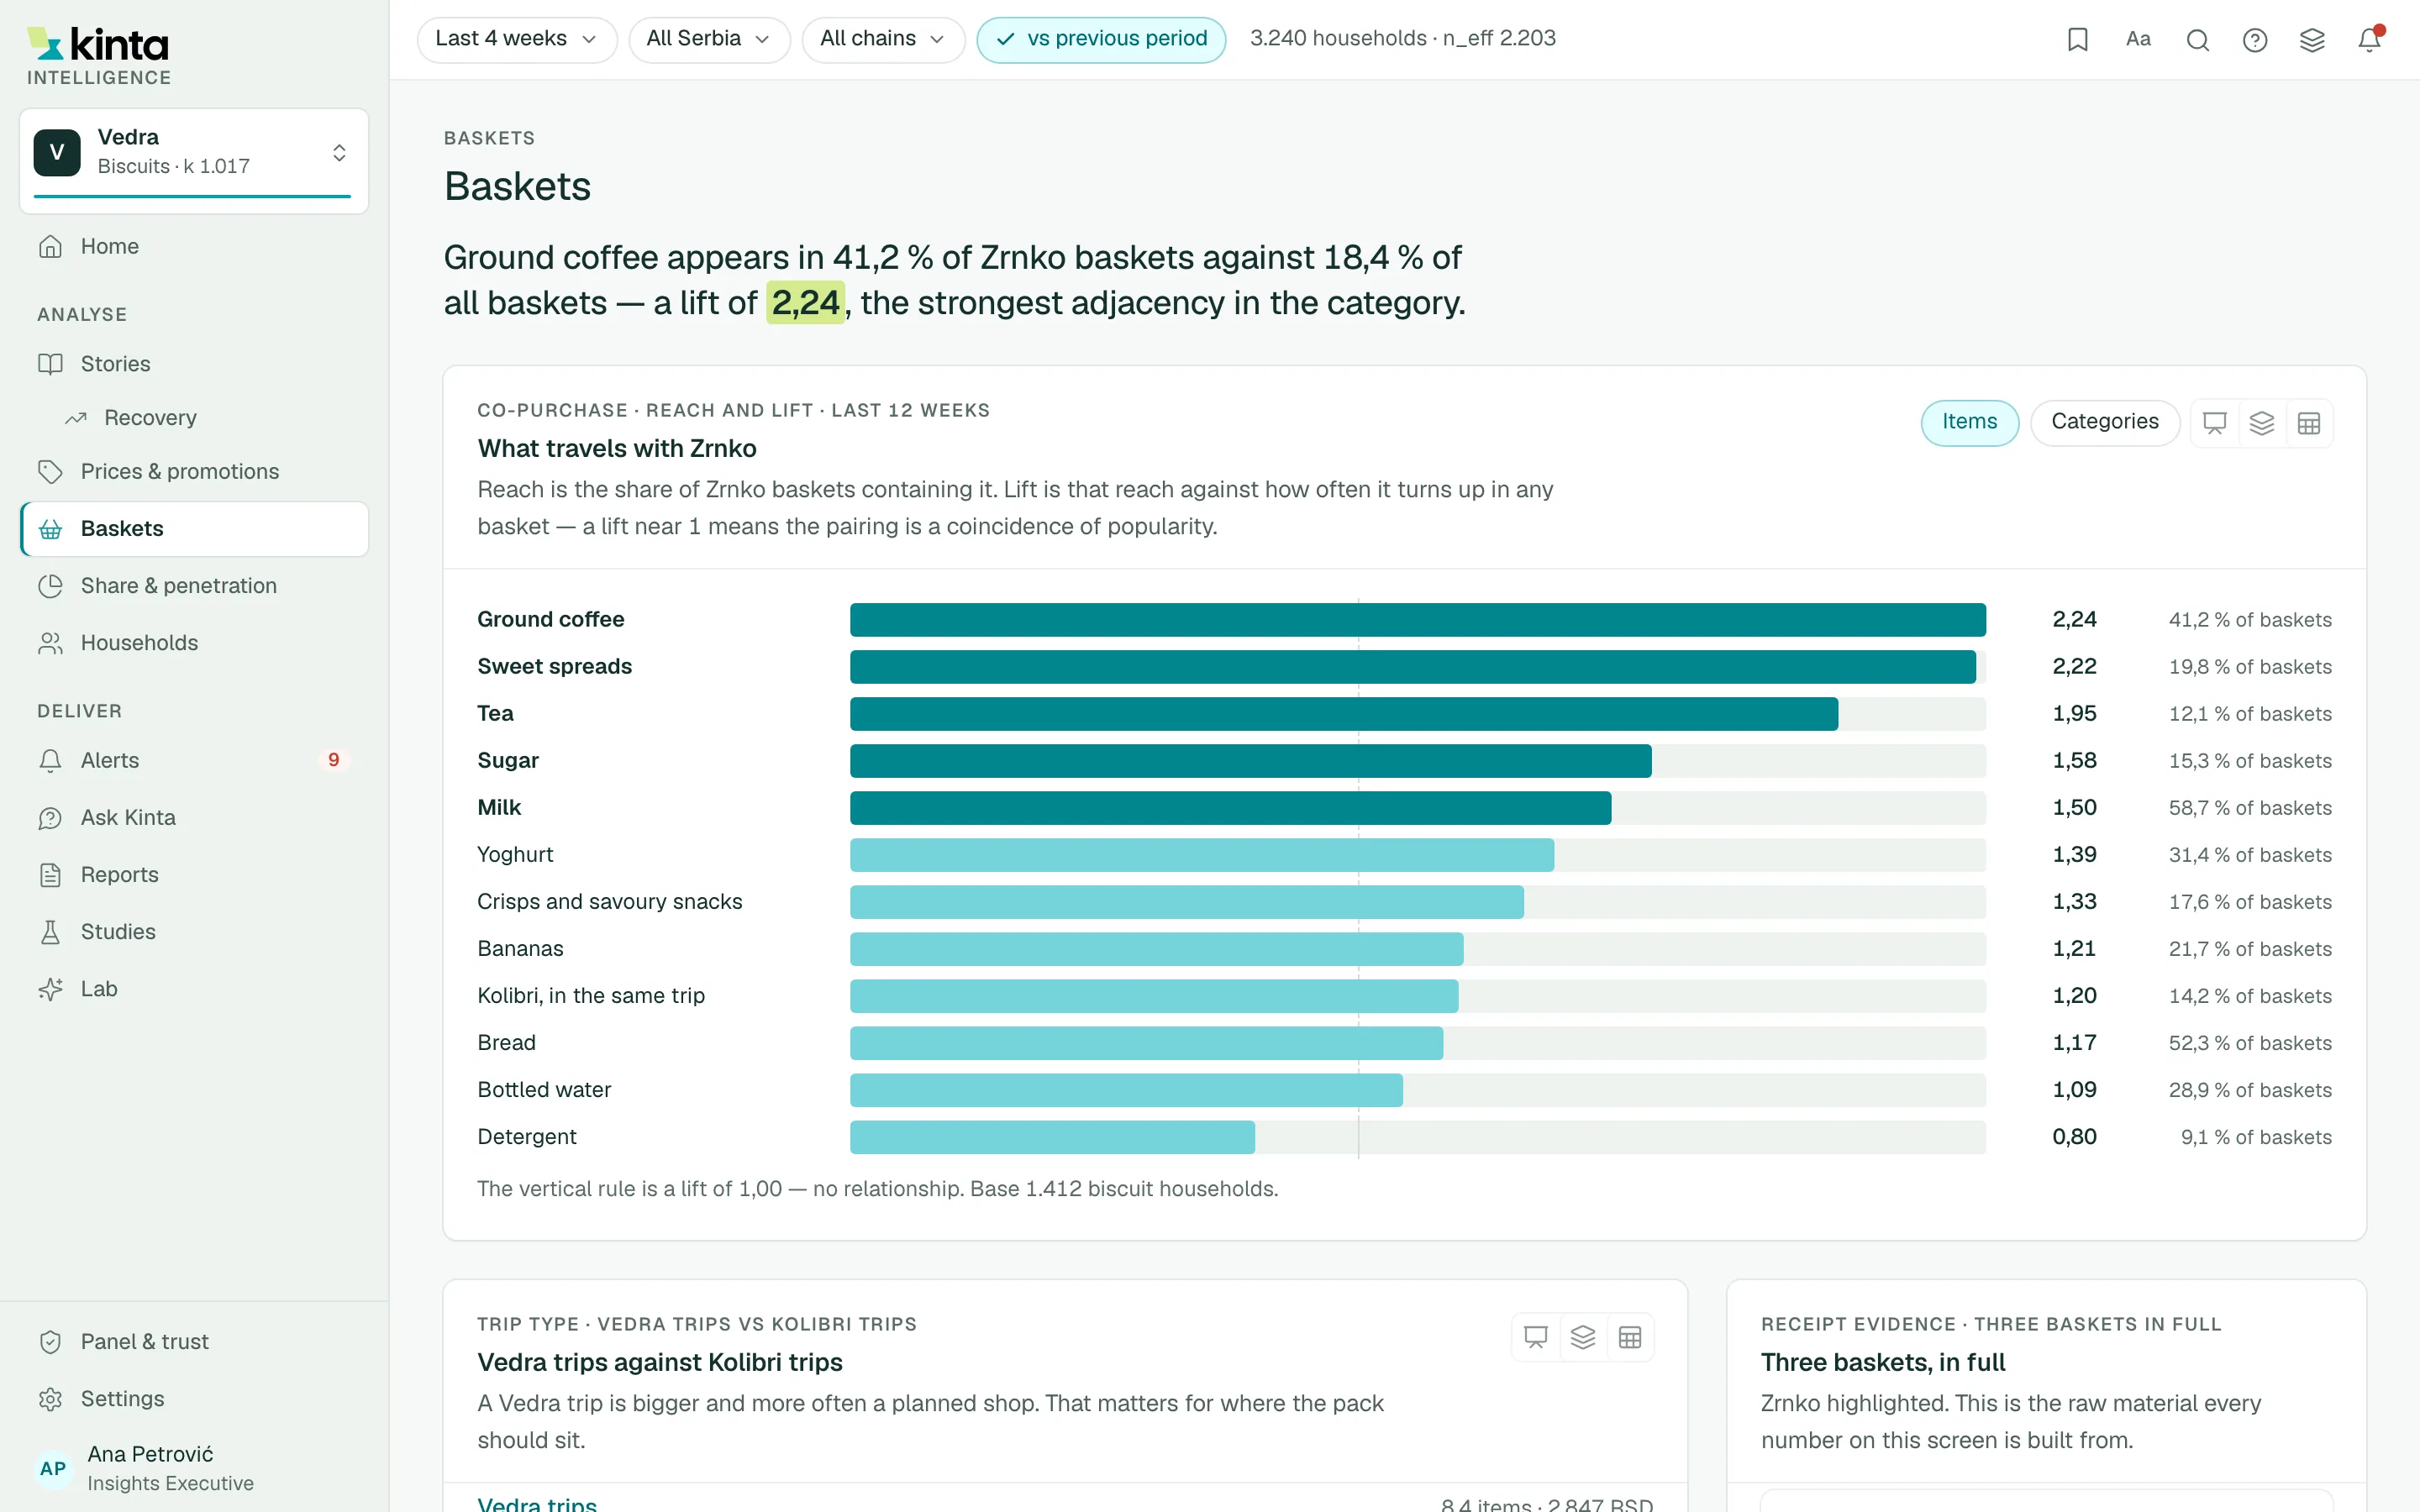Toggle 'vs previous period' comparison
Viewport: 2420px width, 1512px height.
(x=1101, y=39)
